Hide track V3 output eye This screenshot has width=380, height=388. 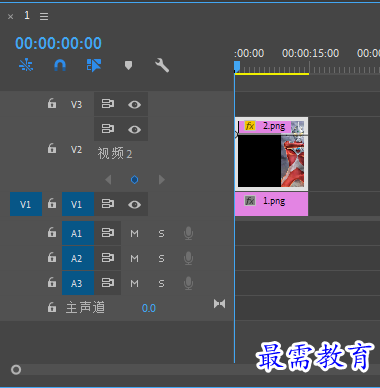pyautogui.click(x=134, y=105)
